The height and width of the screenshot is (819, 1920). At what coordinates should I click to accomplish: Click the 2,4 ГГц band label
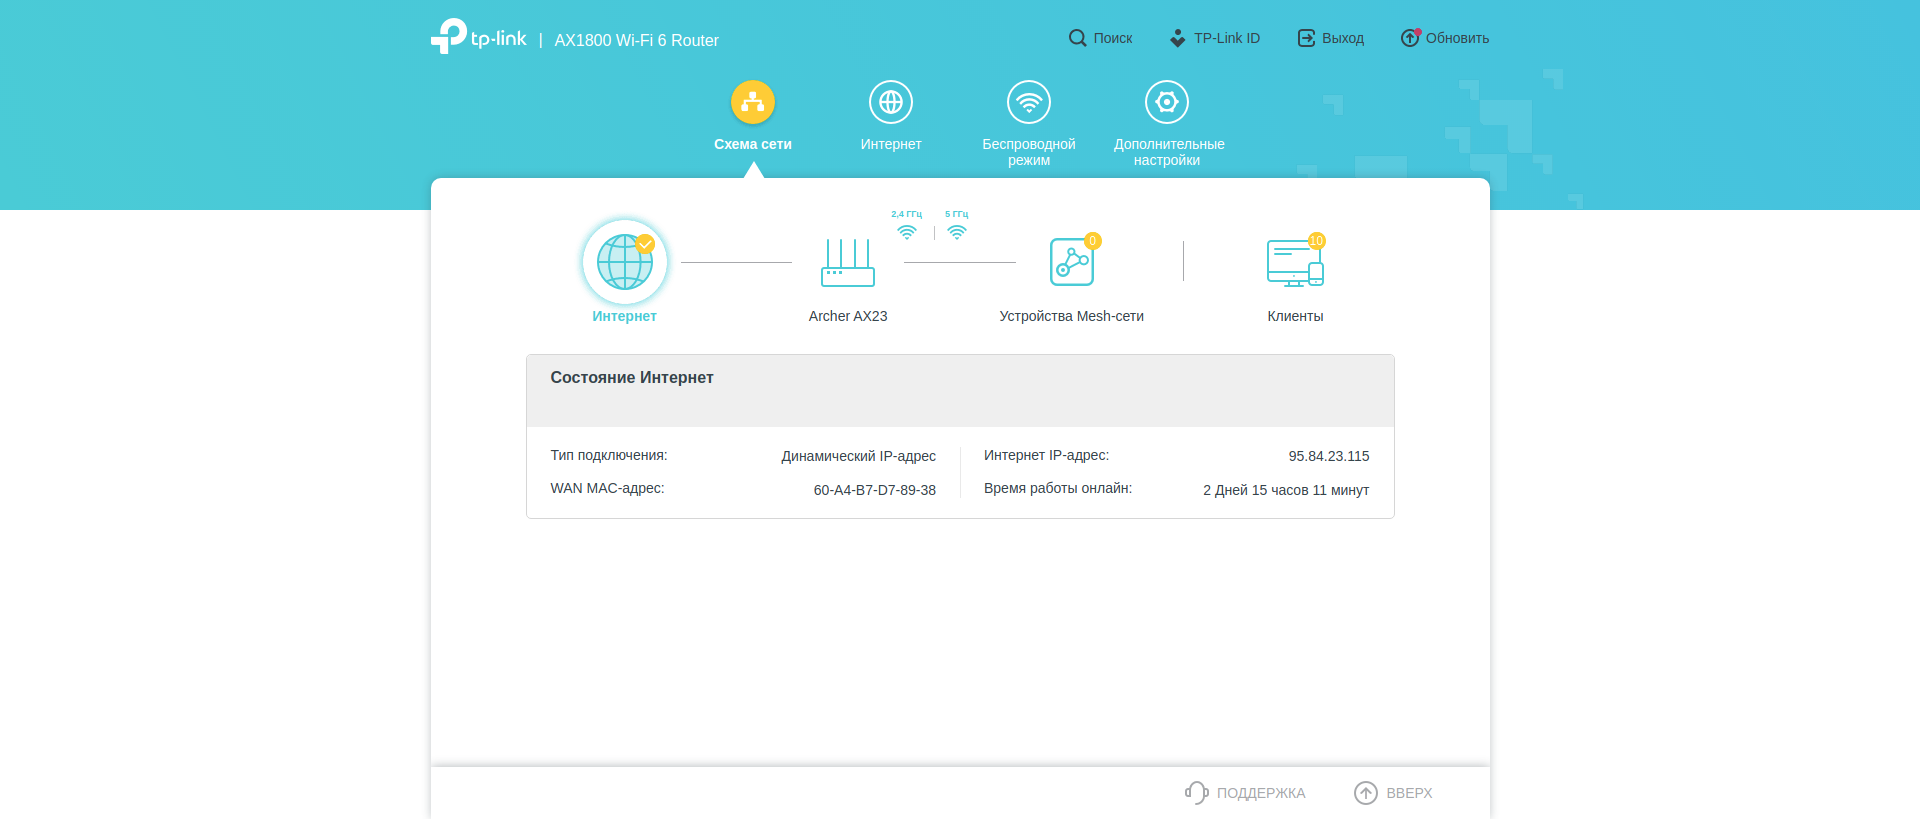[907, 214]
